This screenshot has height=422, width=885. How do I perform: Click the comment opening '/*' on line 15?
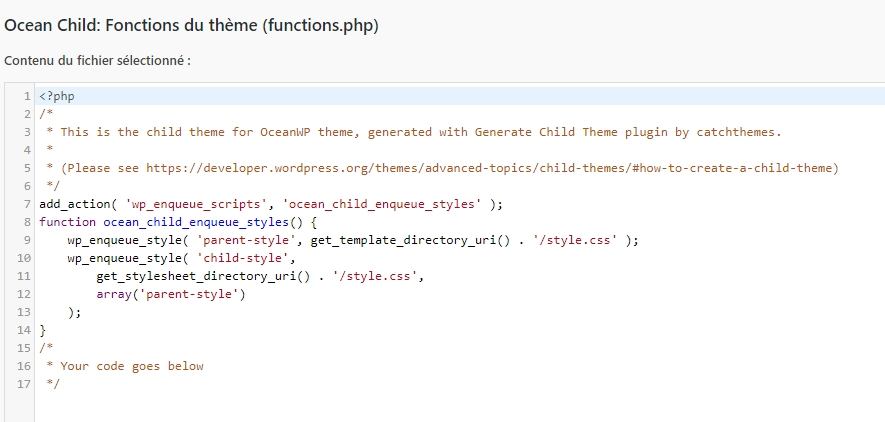46,348
